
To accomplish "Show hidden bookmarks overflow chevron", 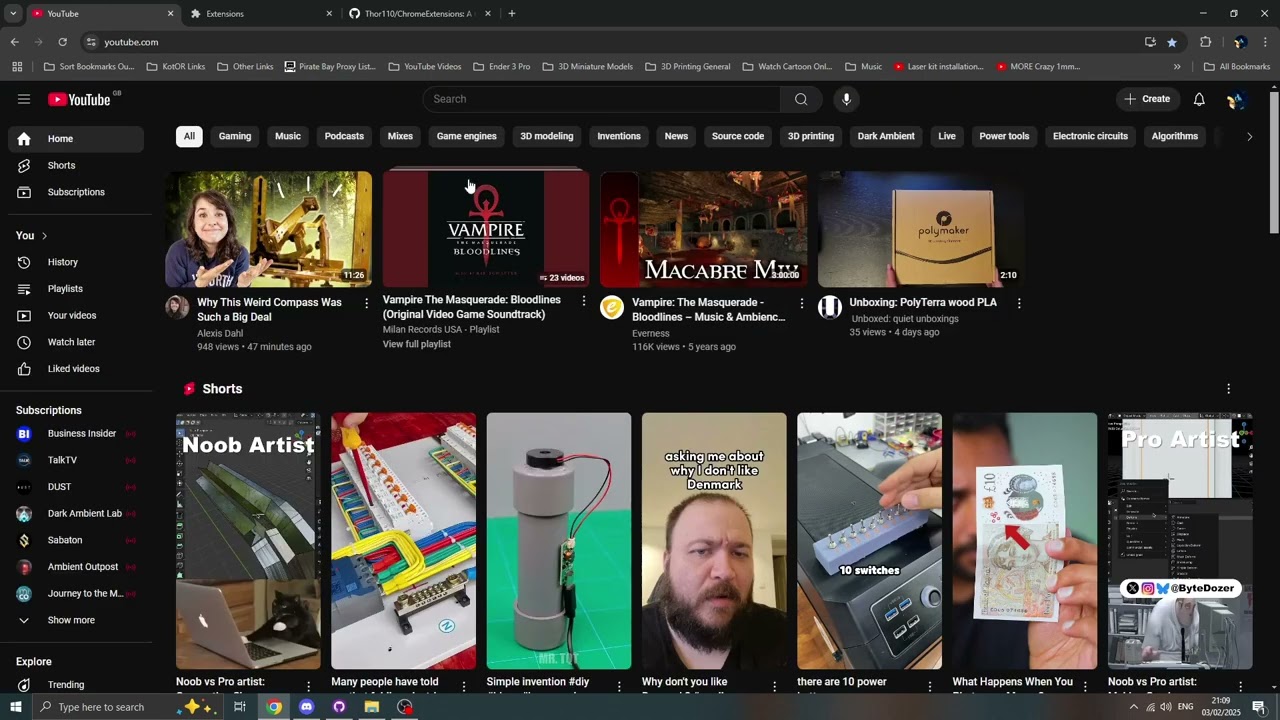I will 1177,67.
